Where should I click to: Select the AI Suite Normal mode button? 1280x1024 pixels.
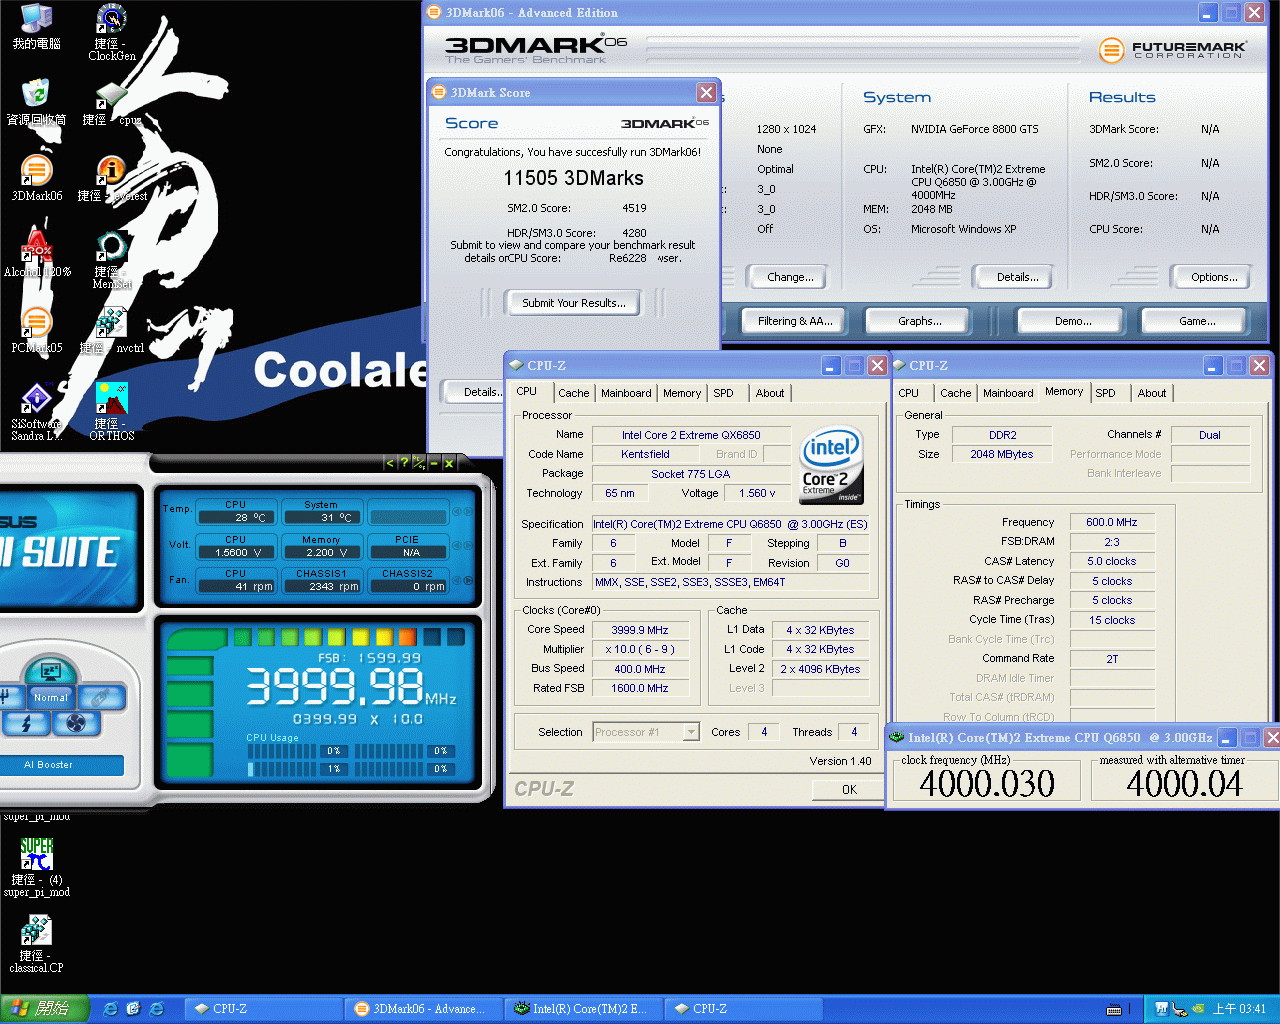(x=51, y=697)
